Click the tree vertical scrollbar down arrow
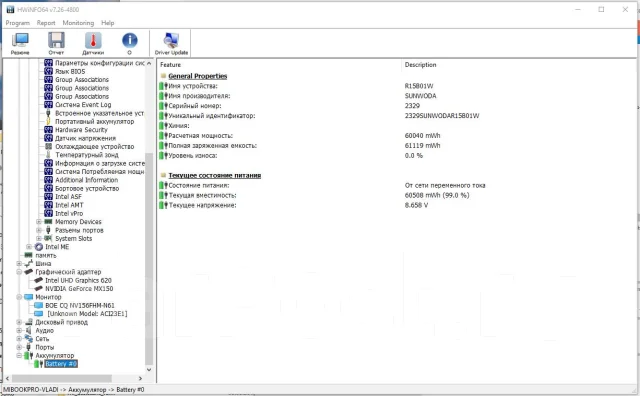Viewport: 640px width, 396px height. click(149, 369)
